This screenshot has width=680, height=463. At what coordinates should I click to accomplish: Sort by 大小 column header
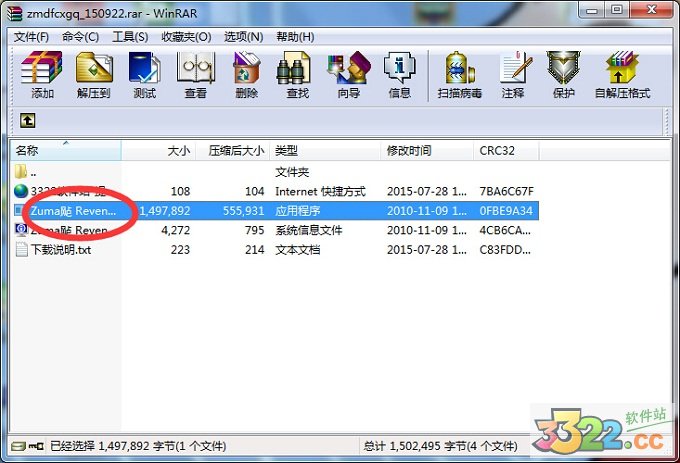point(159,150)
